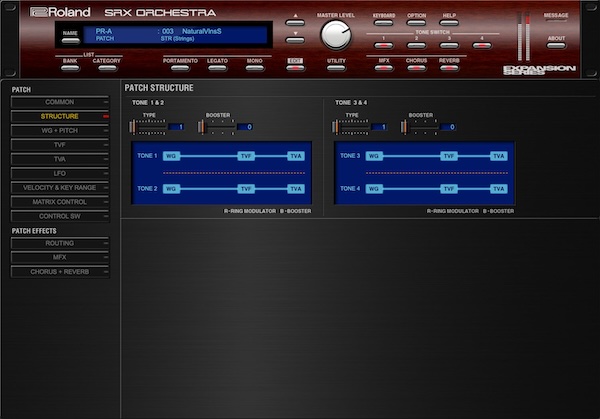Image resolution: width=600 pixels, height=419 pixels.
Task: Toggle the MFX effect switch
Action: coord(383,68)
